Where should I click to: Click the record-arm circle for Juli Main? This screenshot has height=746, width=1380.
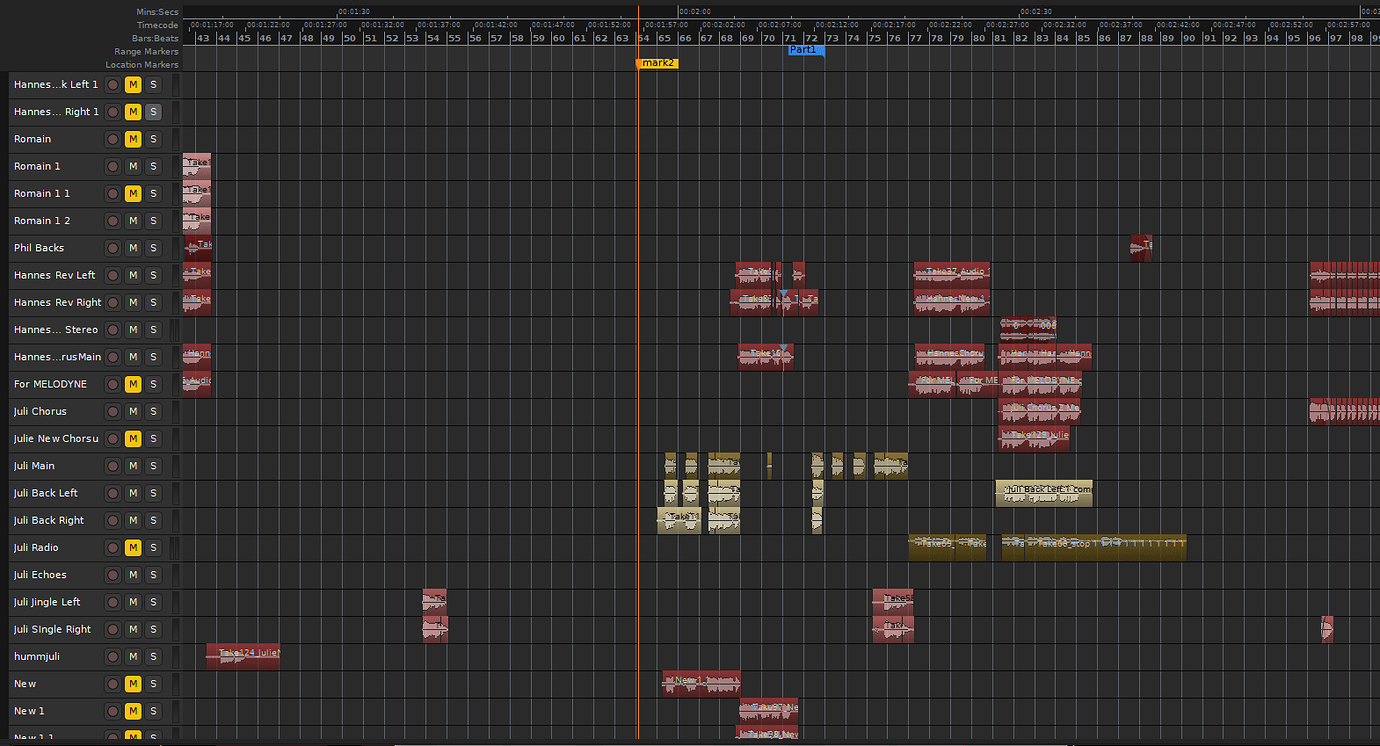113,466
